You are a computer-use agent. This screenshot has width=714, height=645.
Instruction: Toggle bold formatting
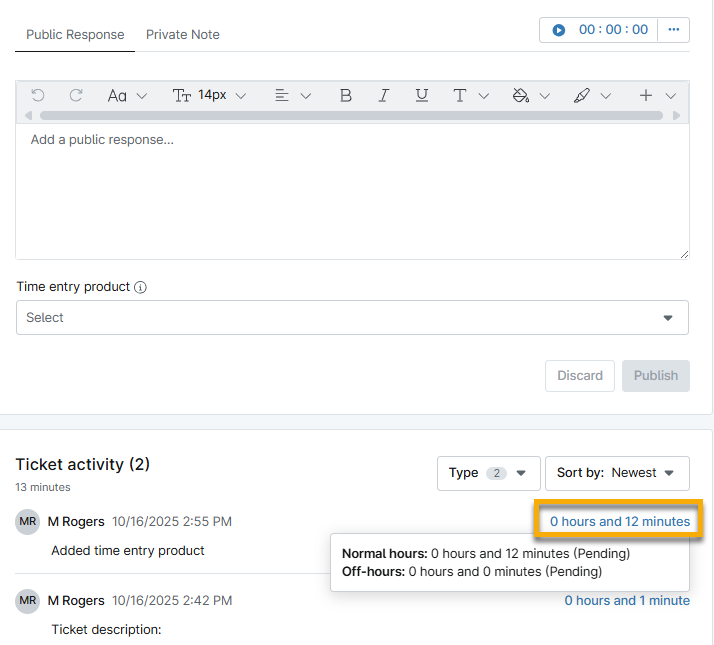[x=346, y=95]
